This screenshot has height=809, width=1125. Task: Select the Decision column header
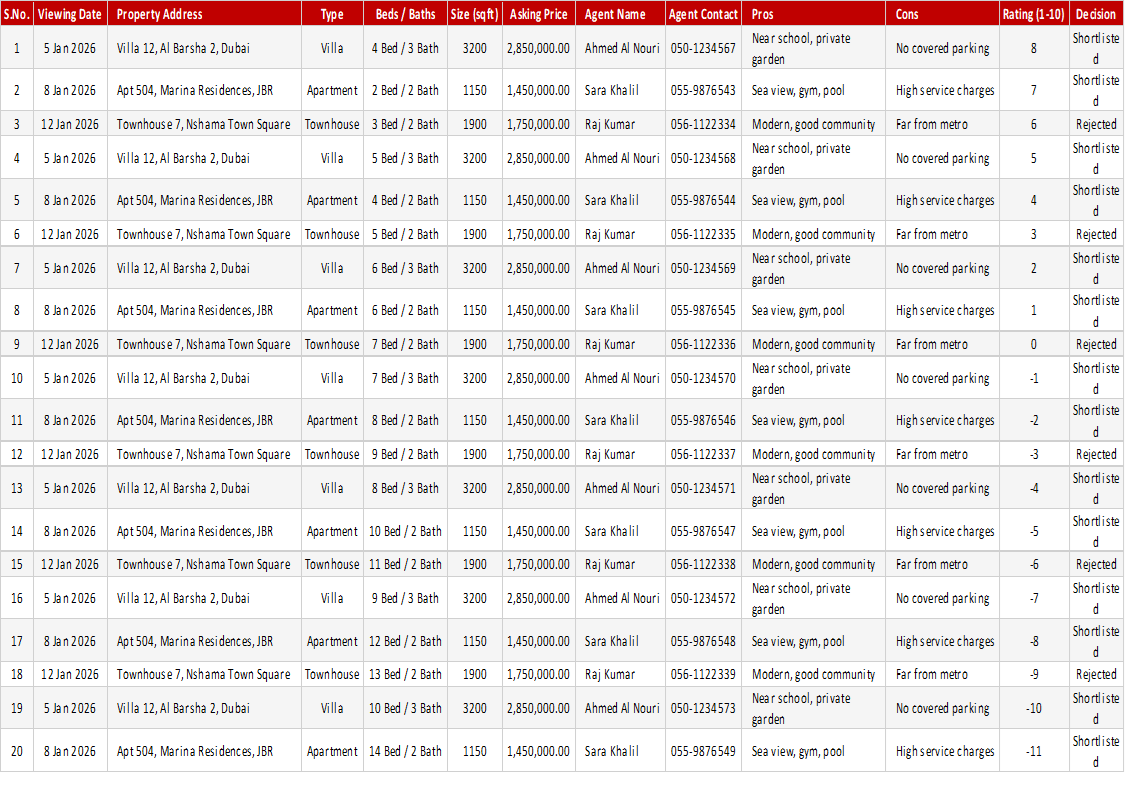1096,14
